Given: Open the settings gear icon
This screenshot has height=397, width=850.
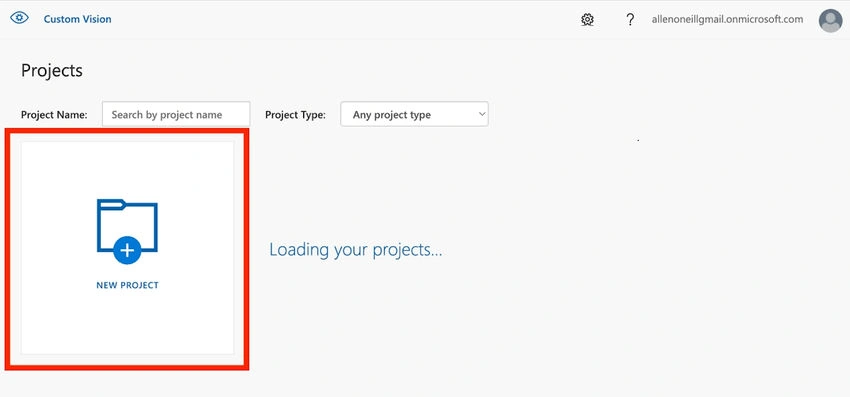Looking at the screenshot, I should 587,20.
